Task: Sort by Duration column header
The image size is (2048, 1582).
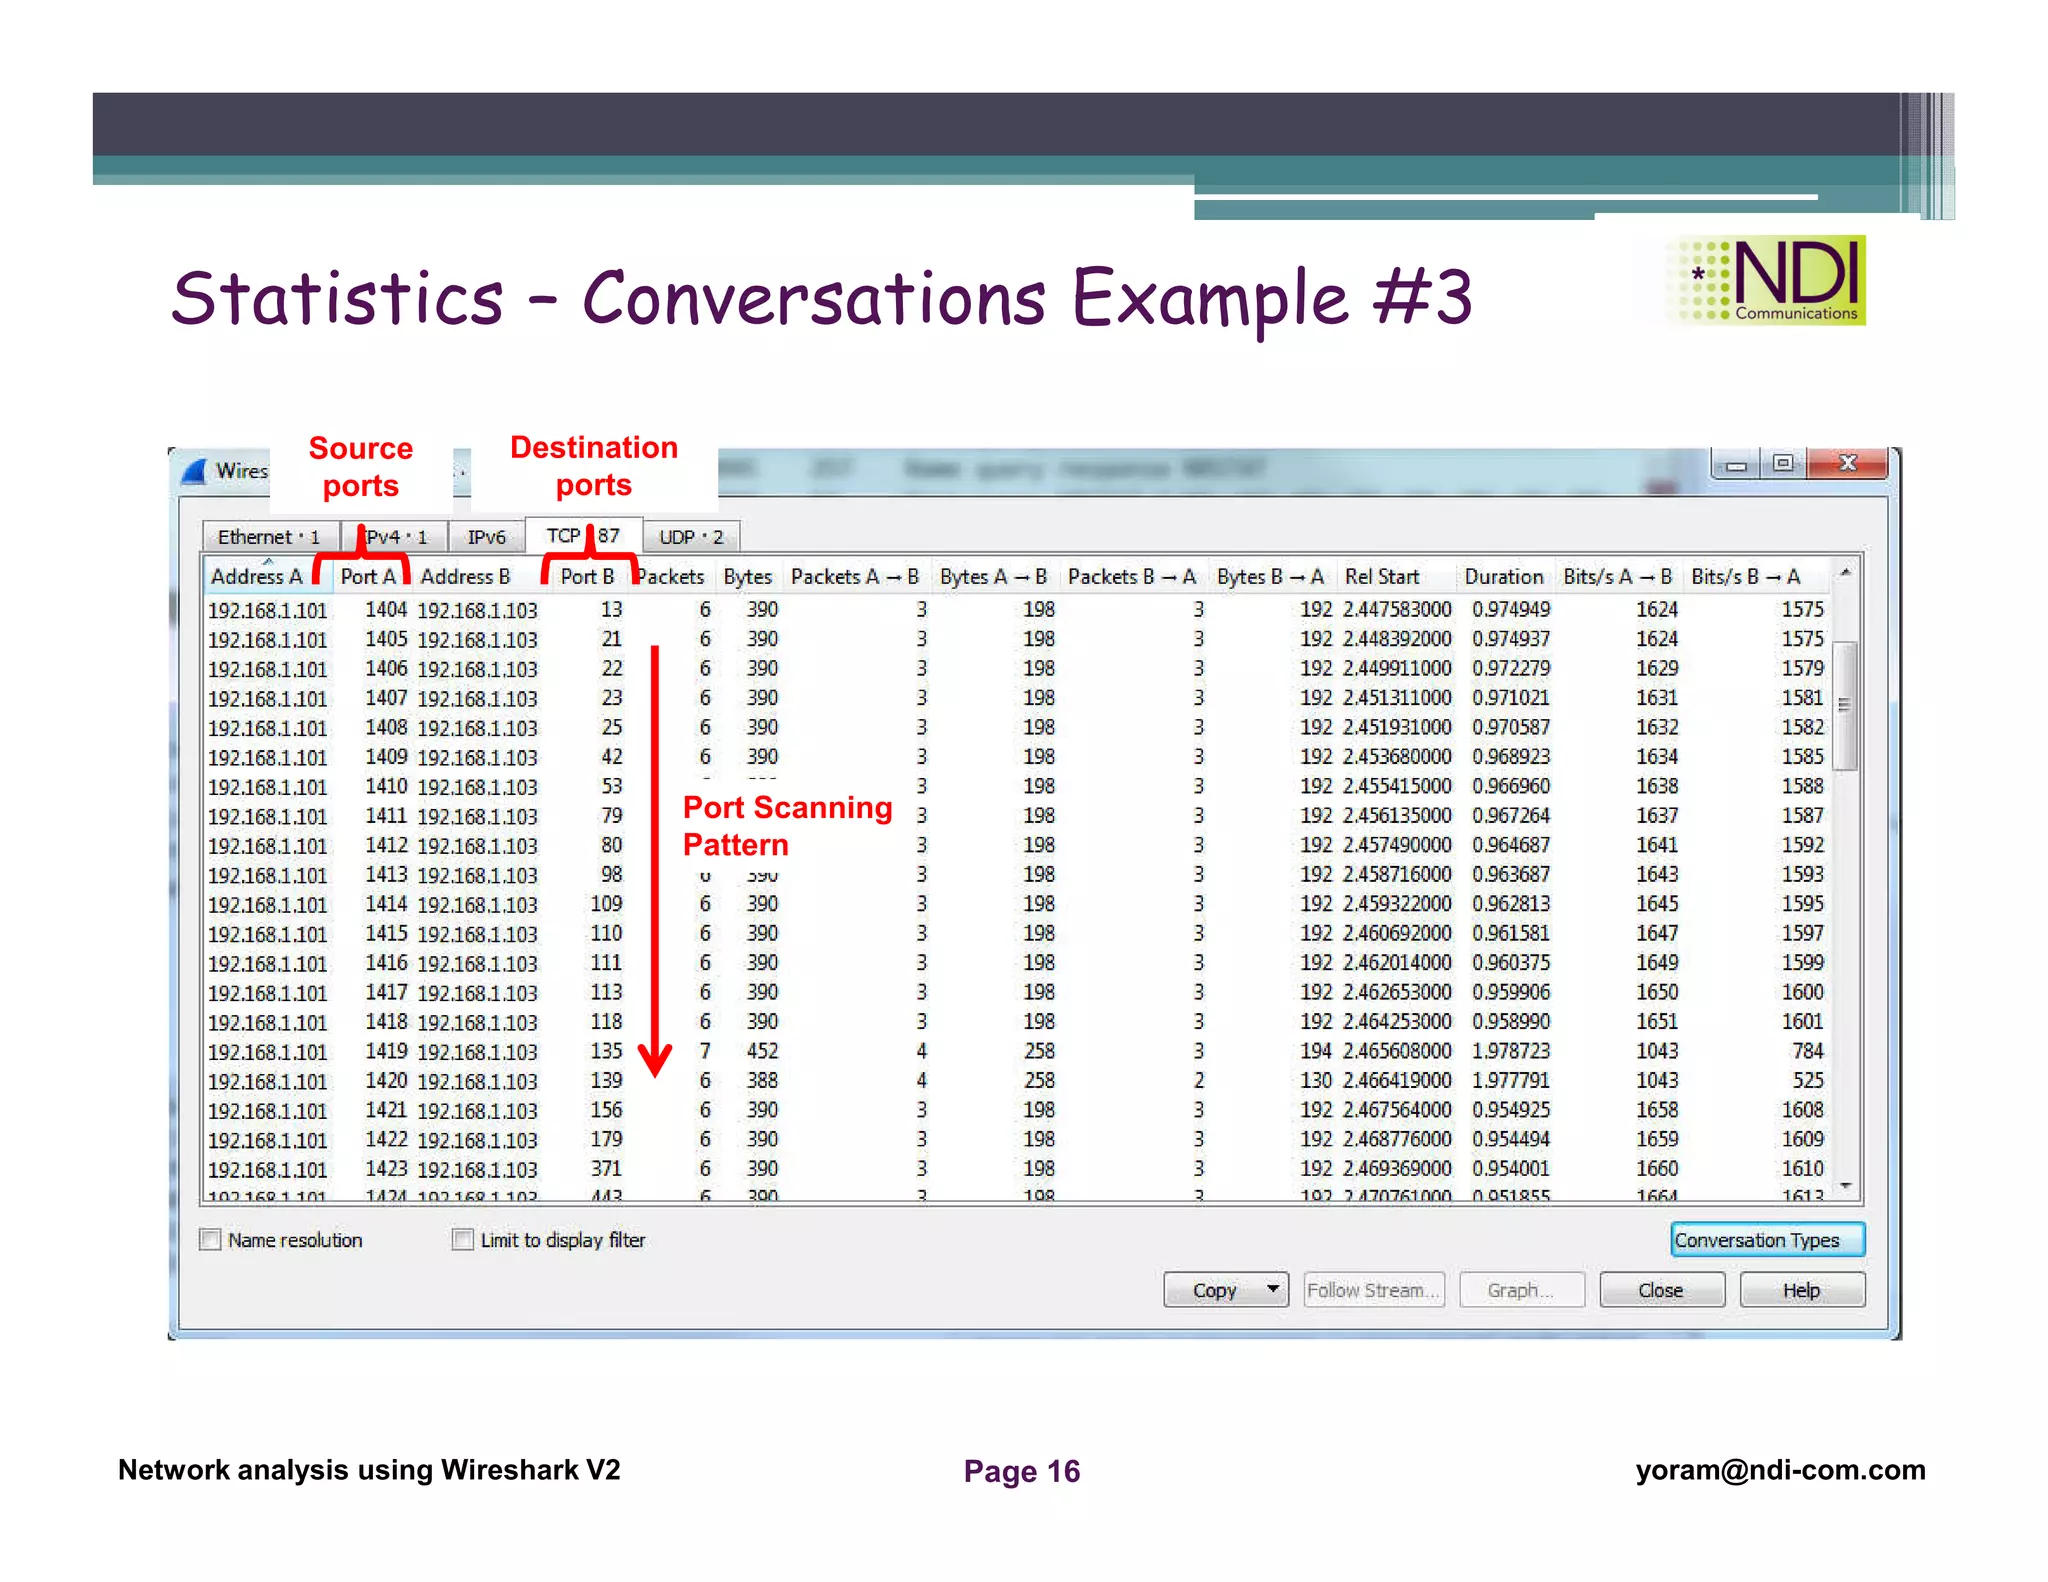Action: pos(1504,577)
